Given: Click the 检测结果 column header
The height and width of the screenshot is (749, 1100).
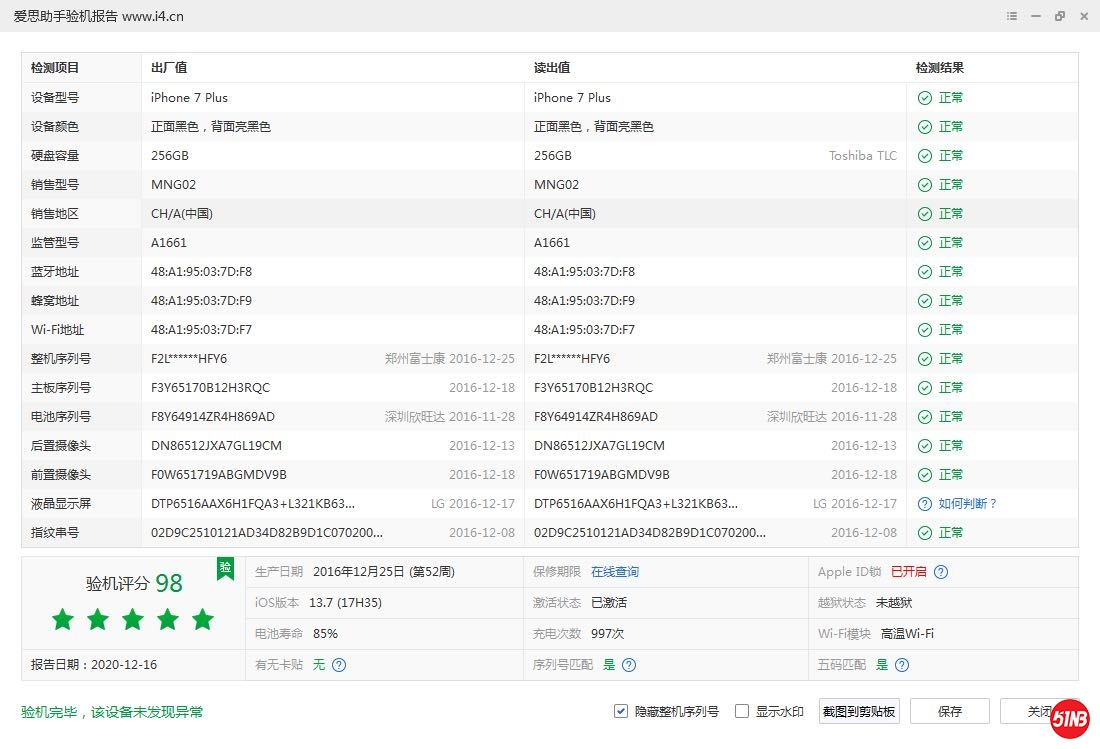Looking at the screenshot, I should [x=939, y=68].
